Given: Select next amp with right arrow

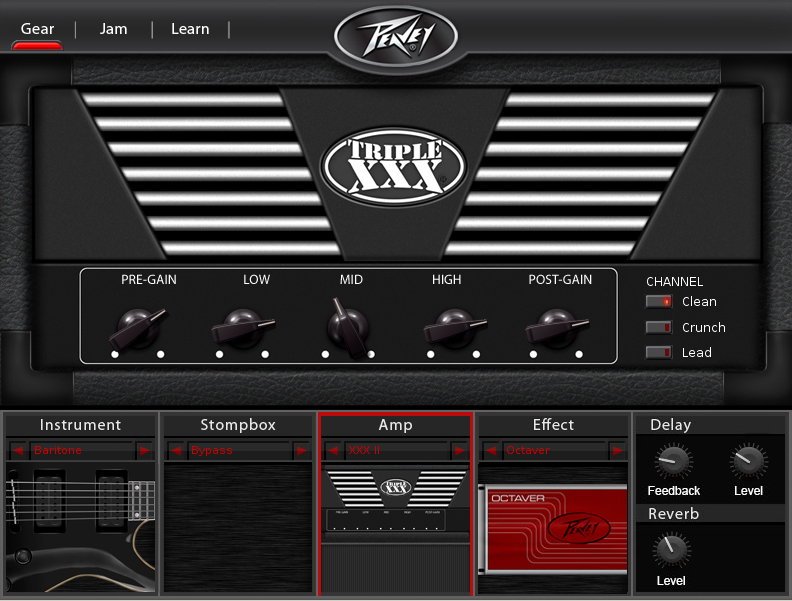Looking at the screenshot, I should coord(459,450).
